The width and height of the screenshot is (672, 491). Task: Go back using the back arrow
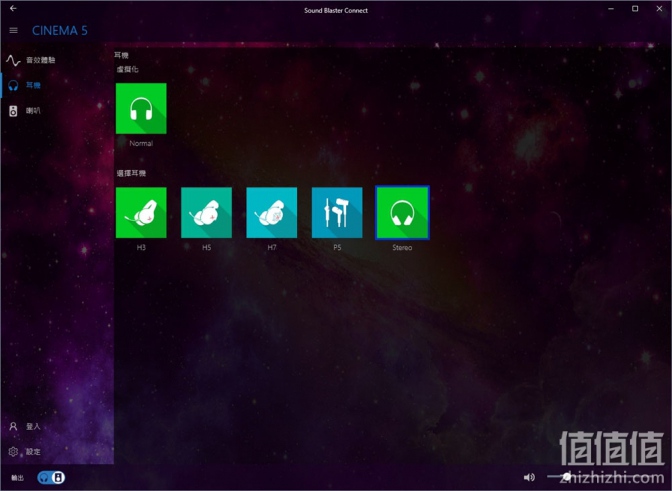click(x=13, y=8)
